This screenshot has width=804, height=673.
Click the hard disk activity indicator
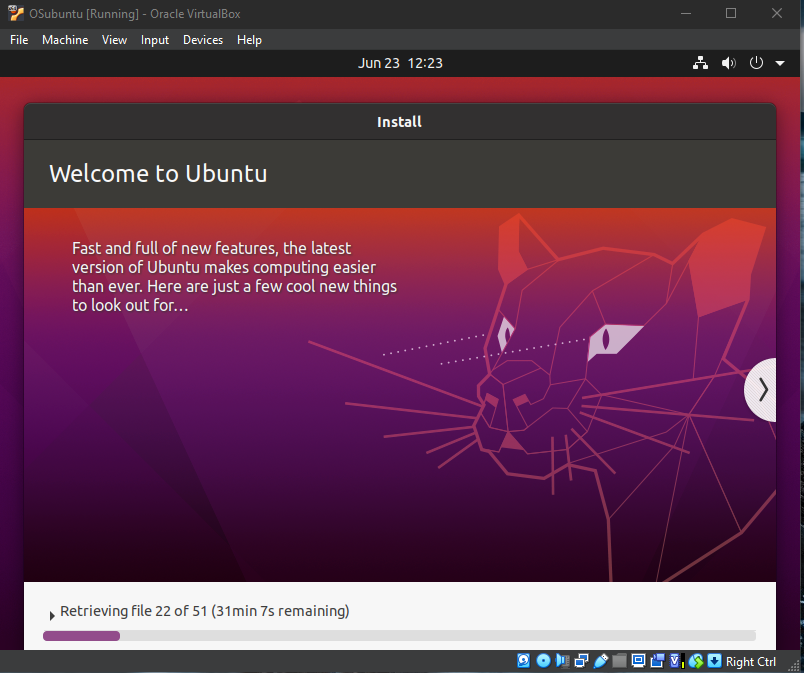pos(524,661)
